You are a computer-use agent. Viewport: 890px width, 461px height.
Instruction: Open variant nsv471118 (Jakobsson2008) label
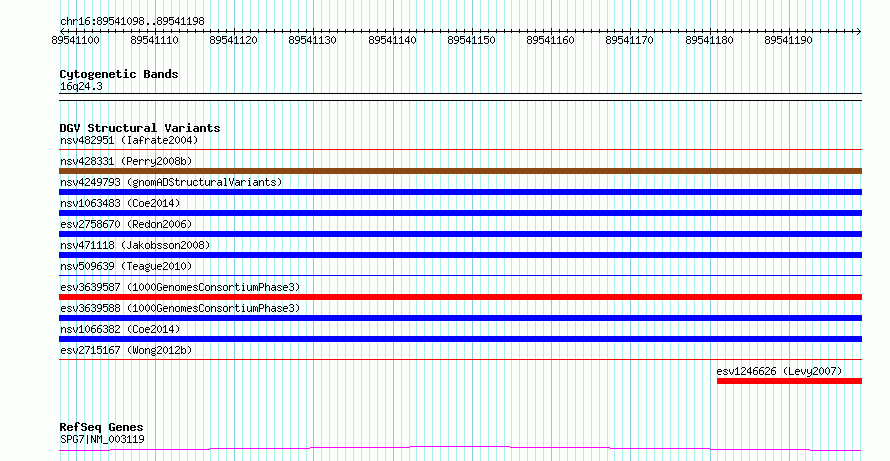pyautogui.click(x=135, y=245)
